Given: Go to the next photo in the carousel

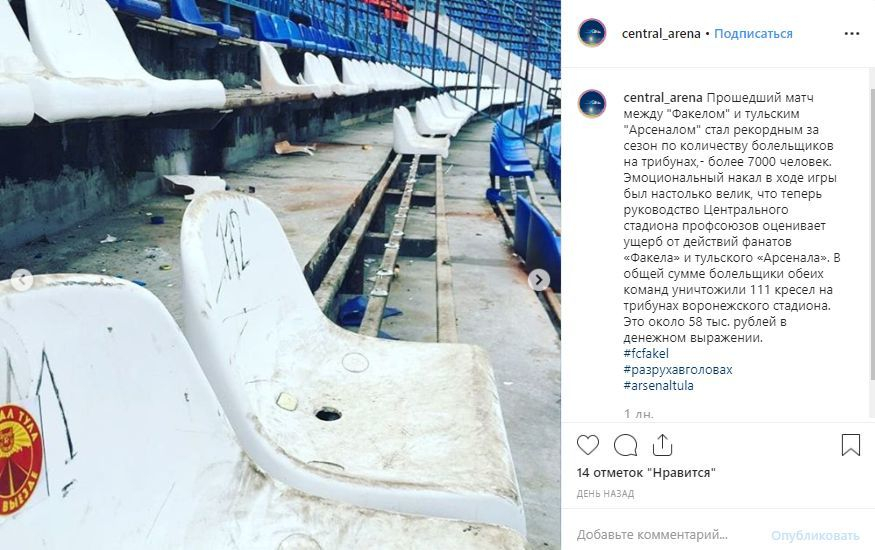Looking at the screenshot, I should 539,279.
